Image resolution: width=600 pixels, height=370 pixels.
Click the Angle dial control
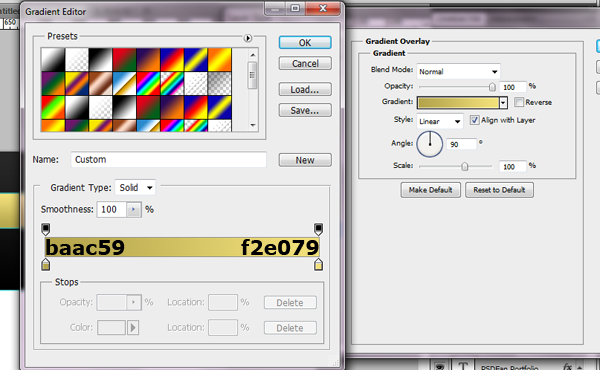430,144
